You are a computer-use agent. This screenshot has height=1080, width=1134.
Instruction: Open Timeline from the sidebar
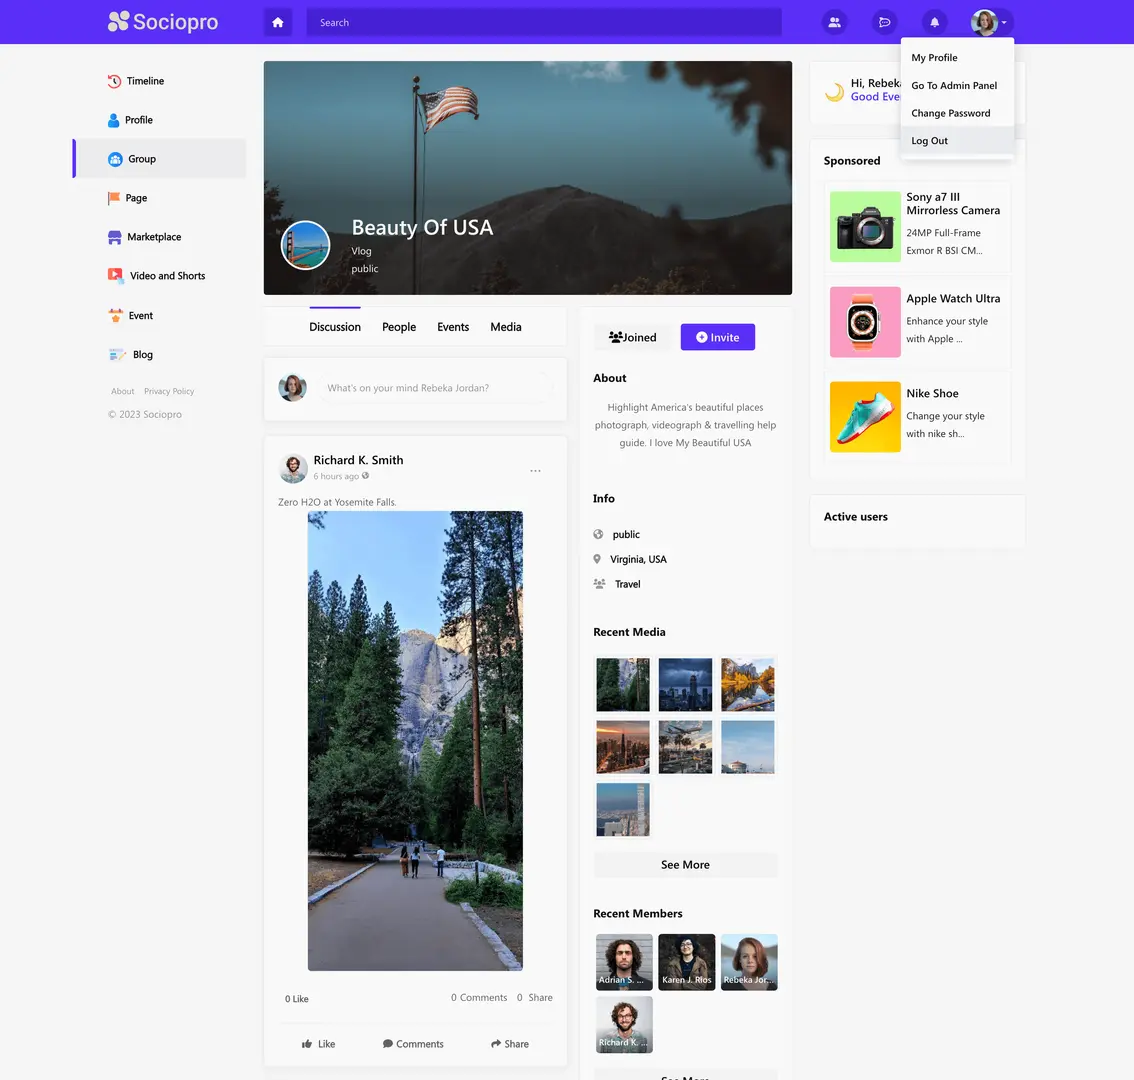[145, 81]
